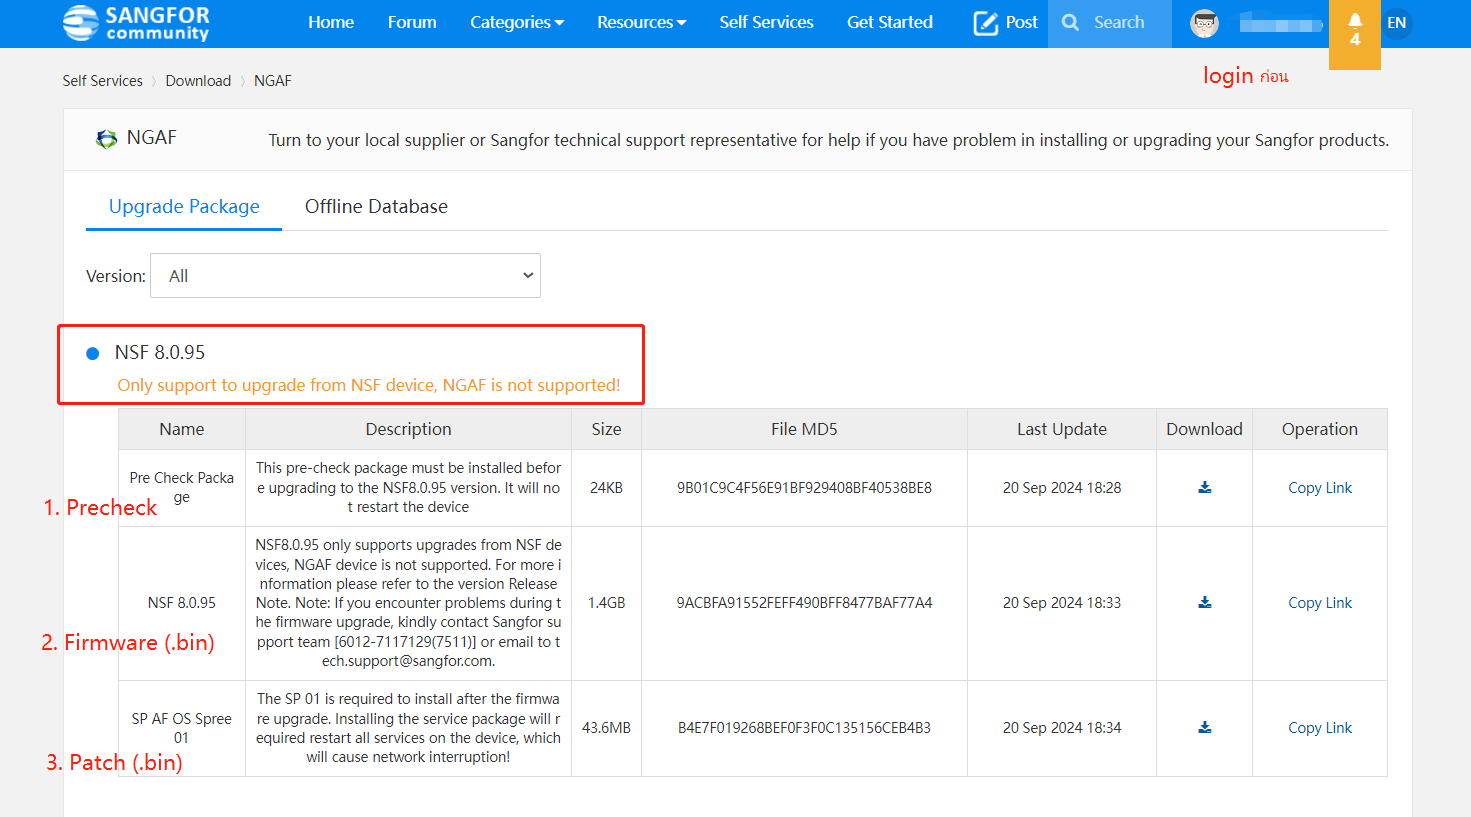Select the Upgrade Package tab
Image resolution: width=1471 pixels, height=817 pixels.
click(x=184, y=207)
